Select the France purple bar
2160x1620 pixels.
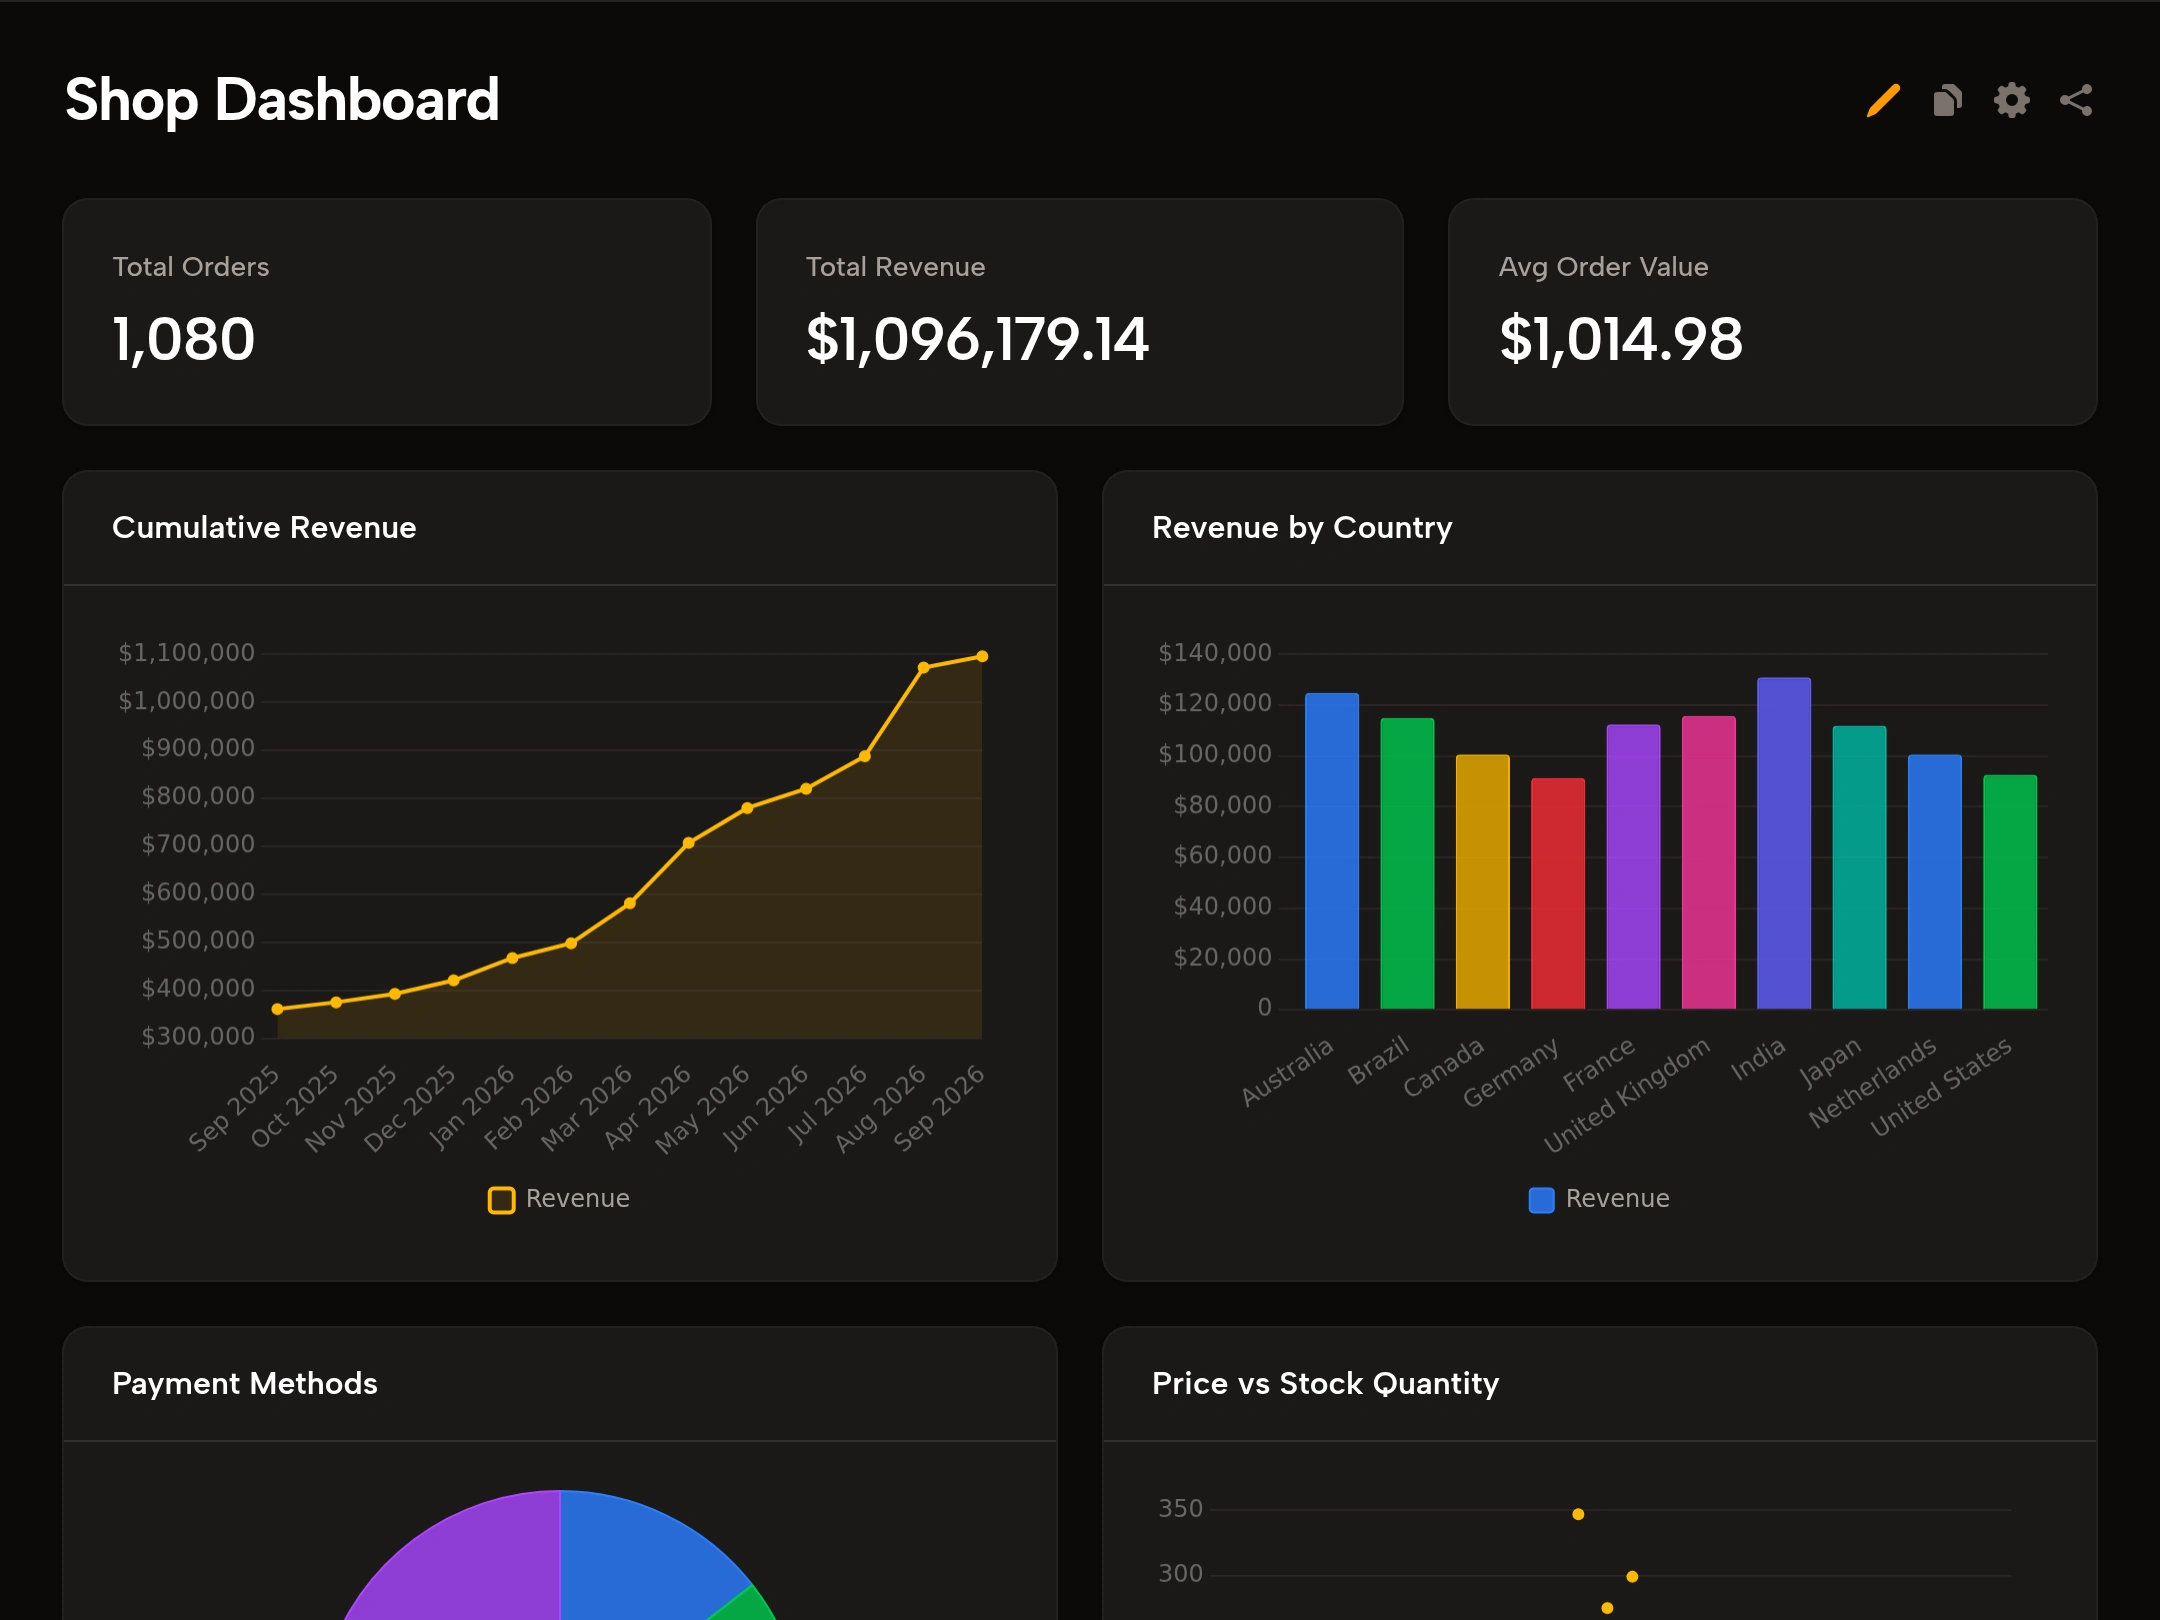pyautogui.click(x=1633, y=867)
